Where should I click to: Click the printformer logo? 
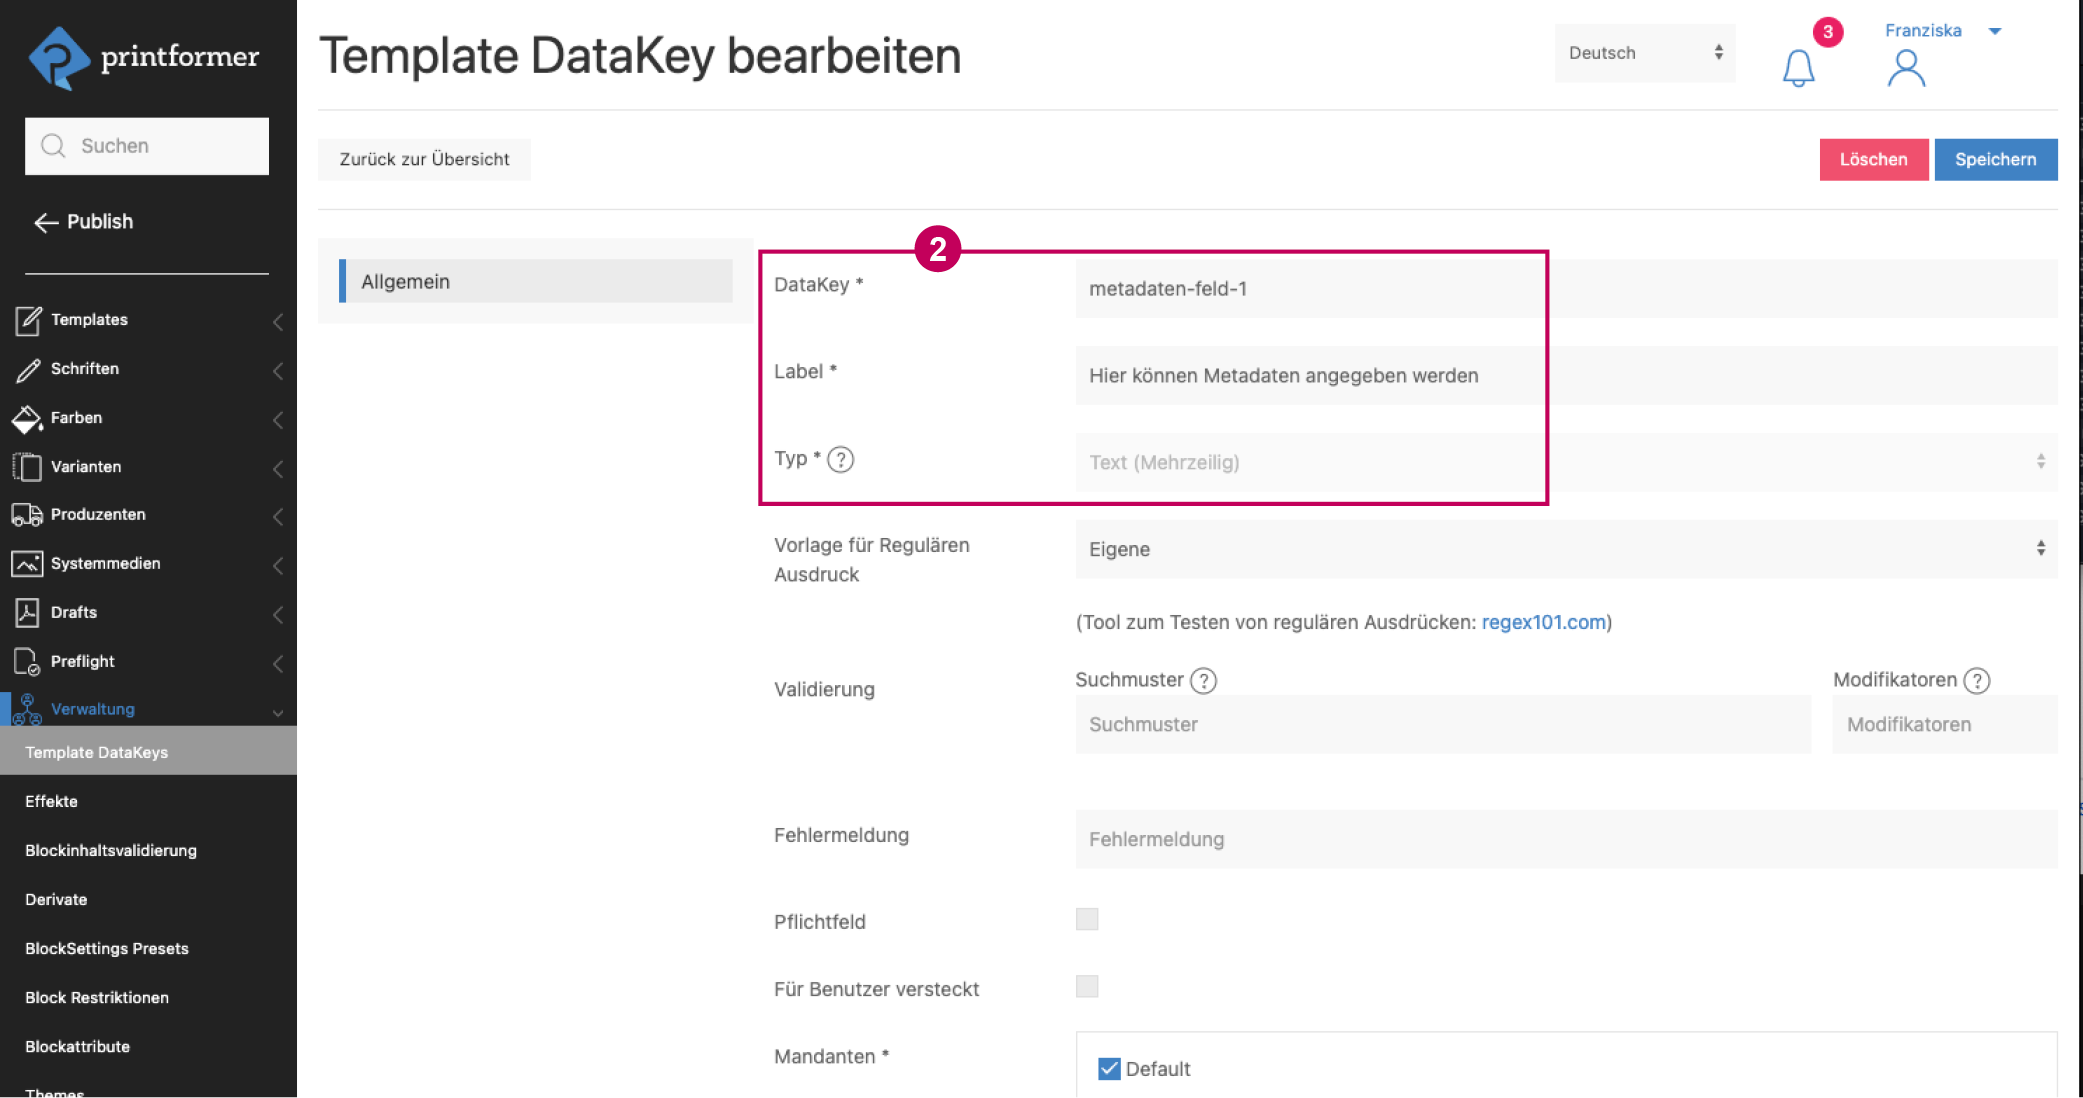click(144, 58)
